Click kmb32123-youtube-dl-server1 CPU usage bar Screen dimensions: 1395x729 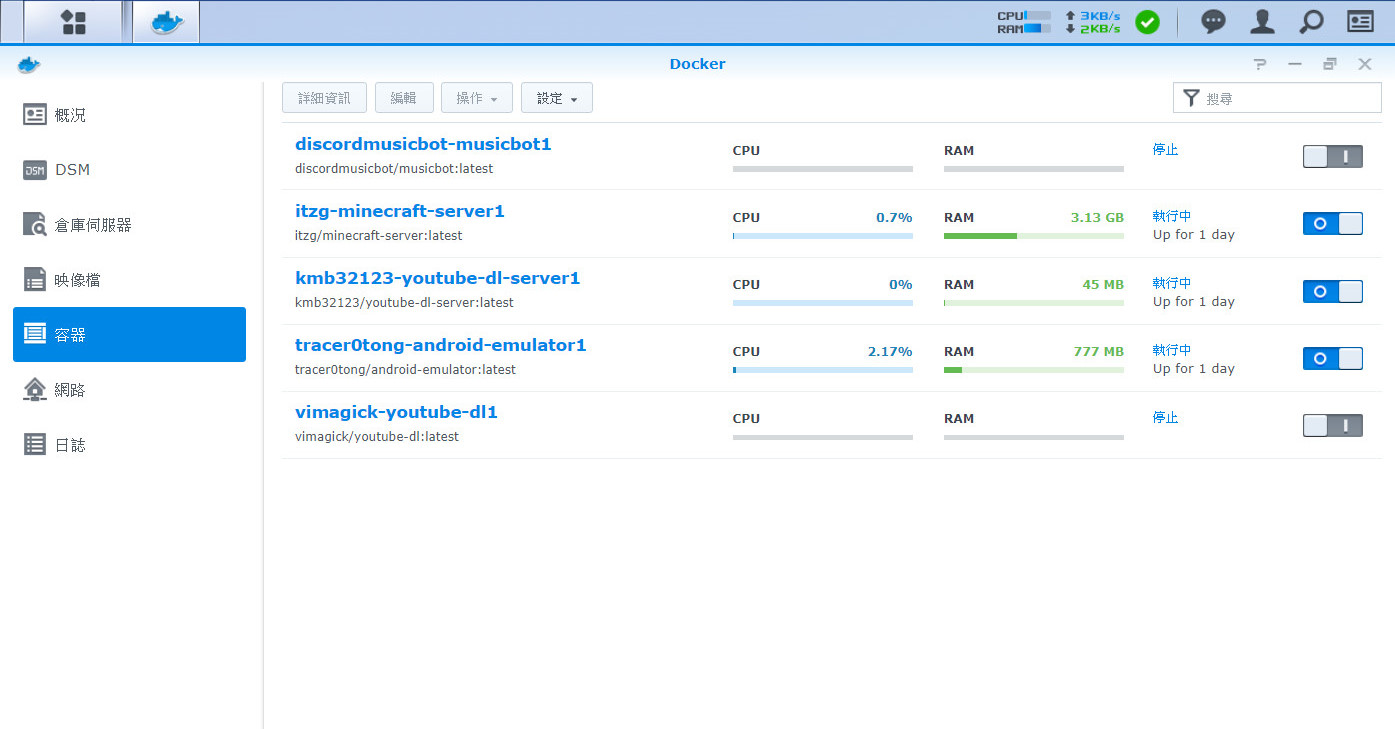[823, 303]
